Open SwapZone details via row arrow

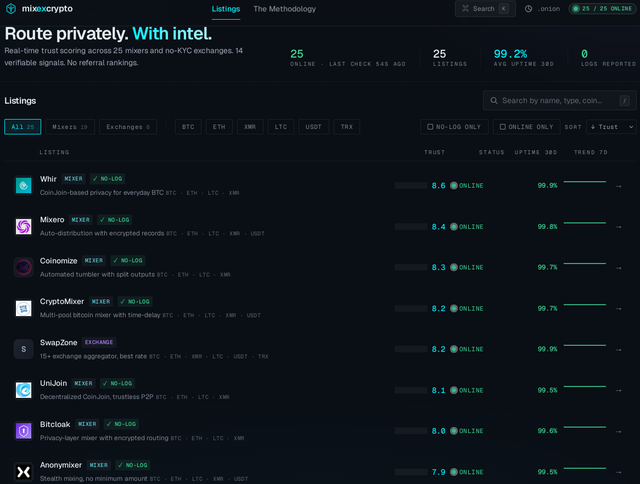pyautogui.click(x=619, y=350)
